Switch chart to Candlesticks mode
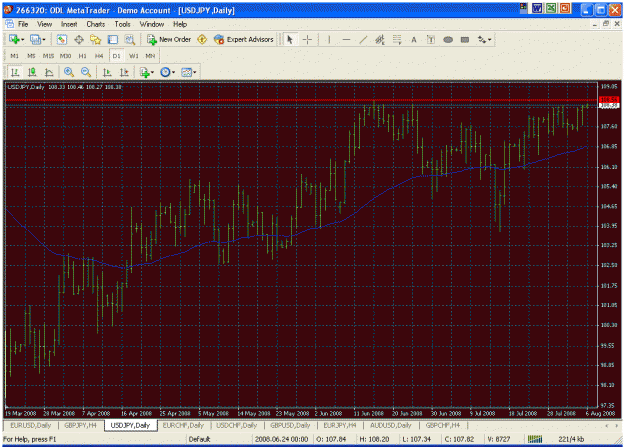Screen dimensions: 625x447 [32, 72]
